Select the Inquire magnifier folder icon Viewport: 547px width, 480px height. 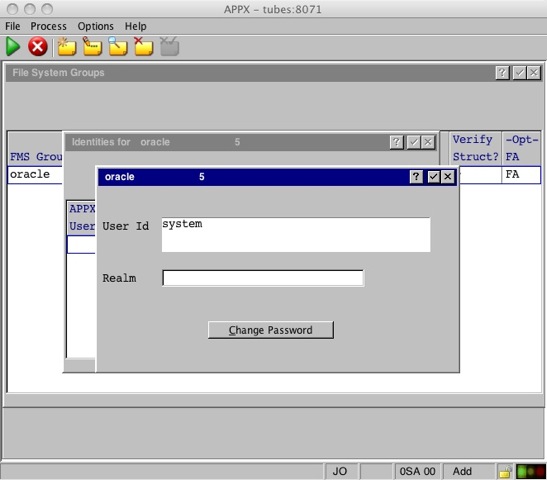pyautogui.click(x=118, y=46)
